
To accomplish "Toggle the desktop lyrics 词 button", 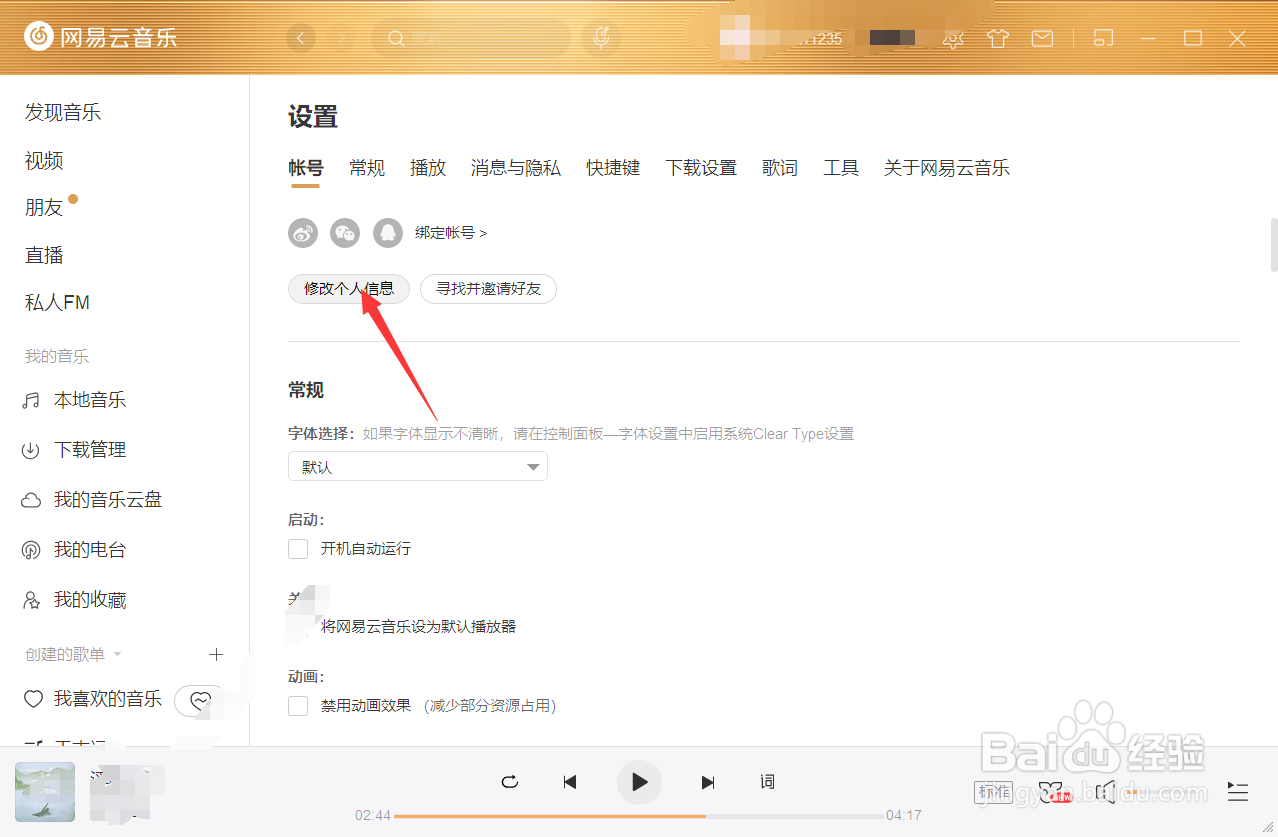I will (767, 782).
